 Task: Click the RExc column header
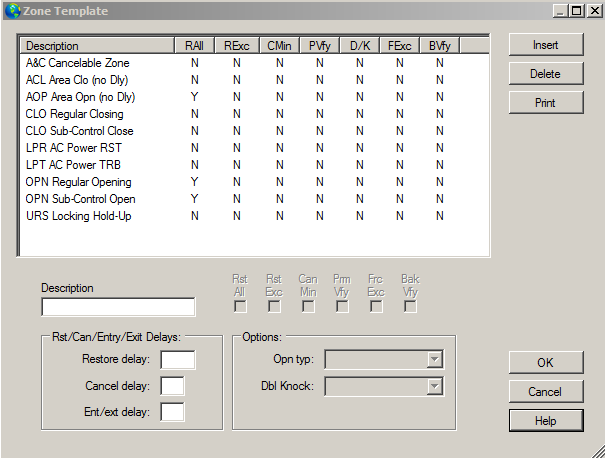click(237, 46)
